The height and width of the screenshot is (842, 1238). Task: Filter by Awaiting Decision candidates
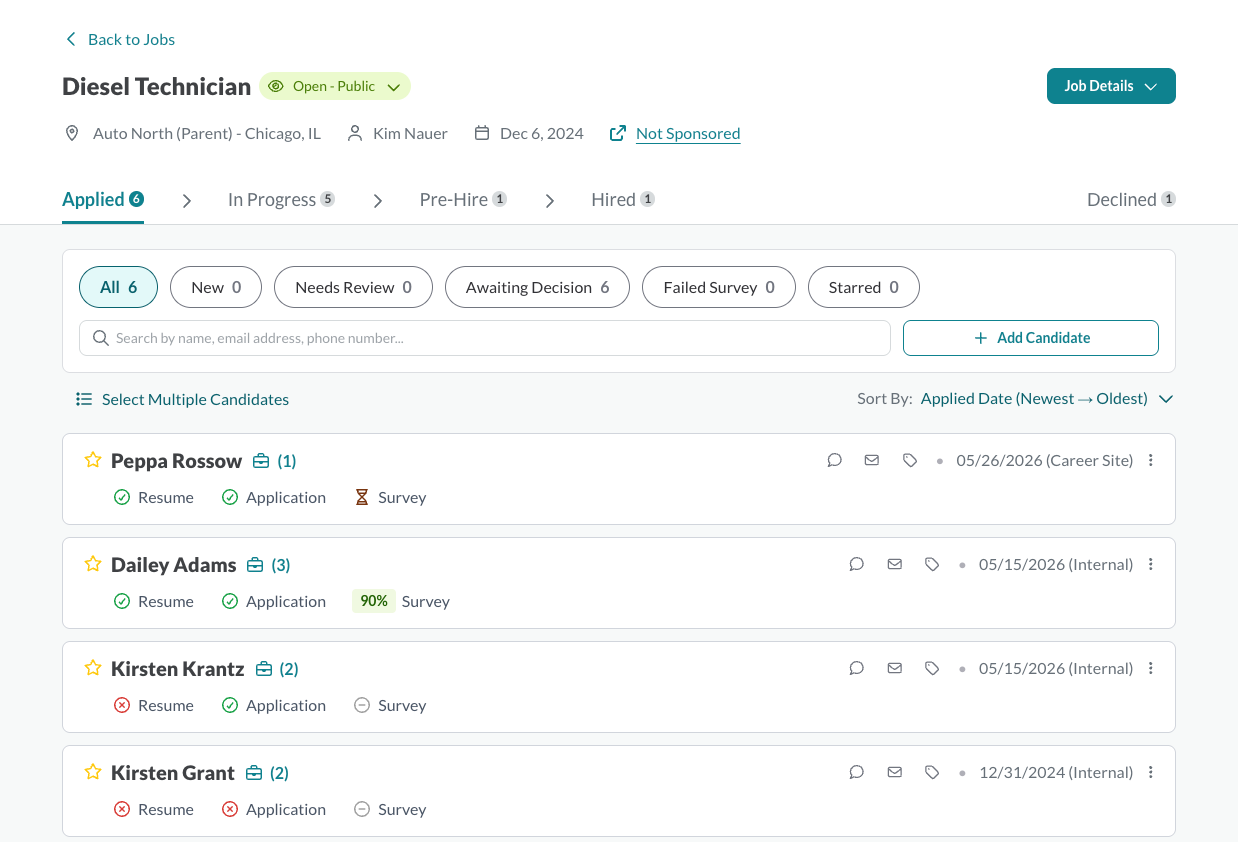pyautogui.click(x=537, y=287)
